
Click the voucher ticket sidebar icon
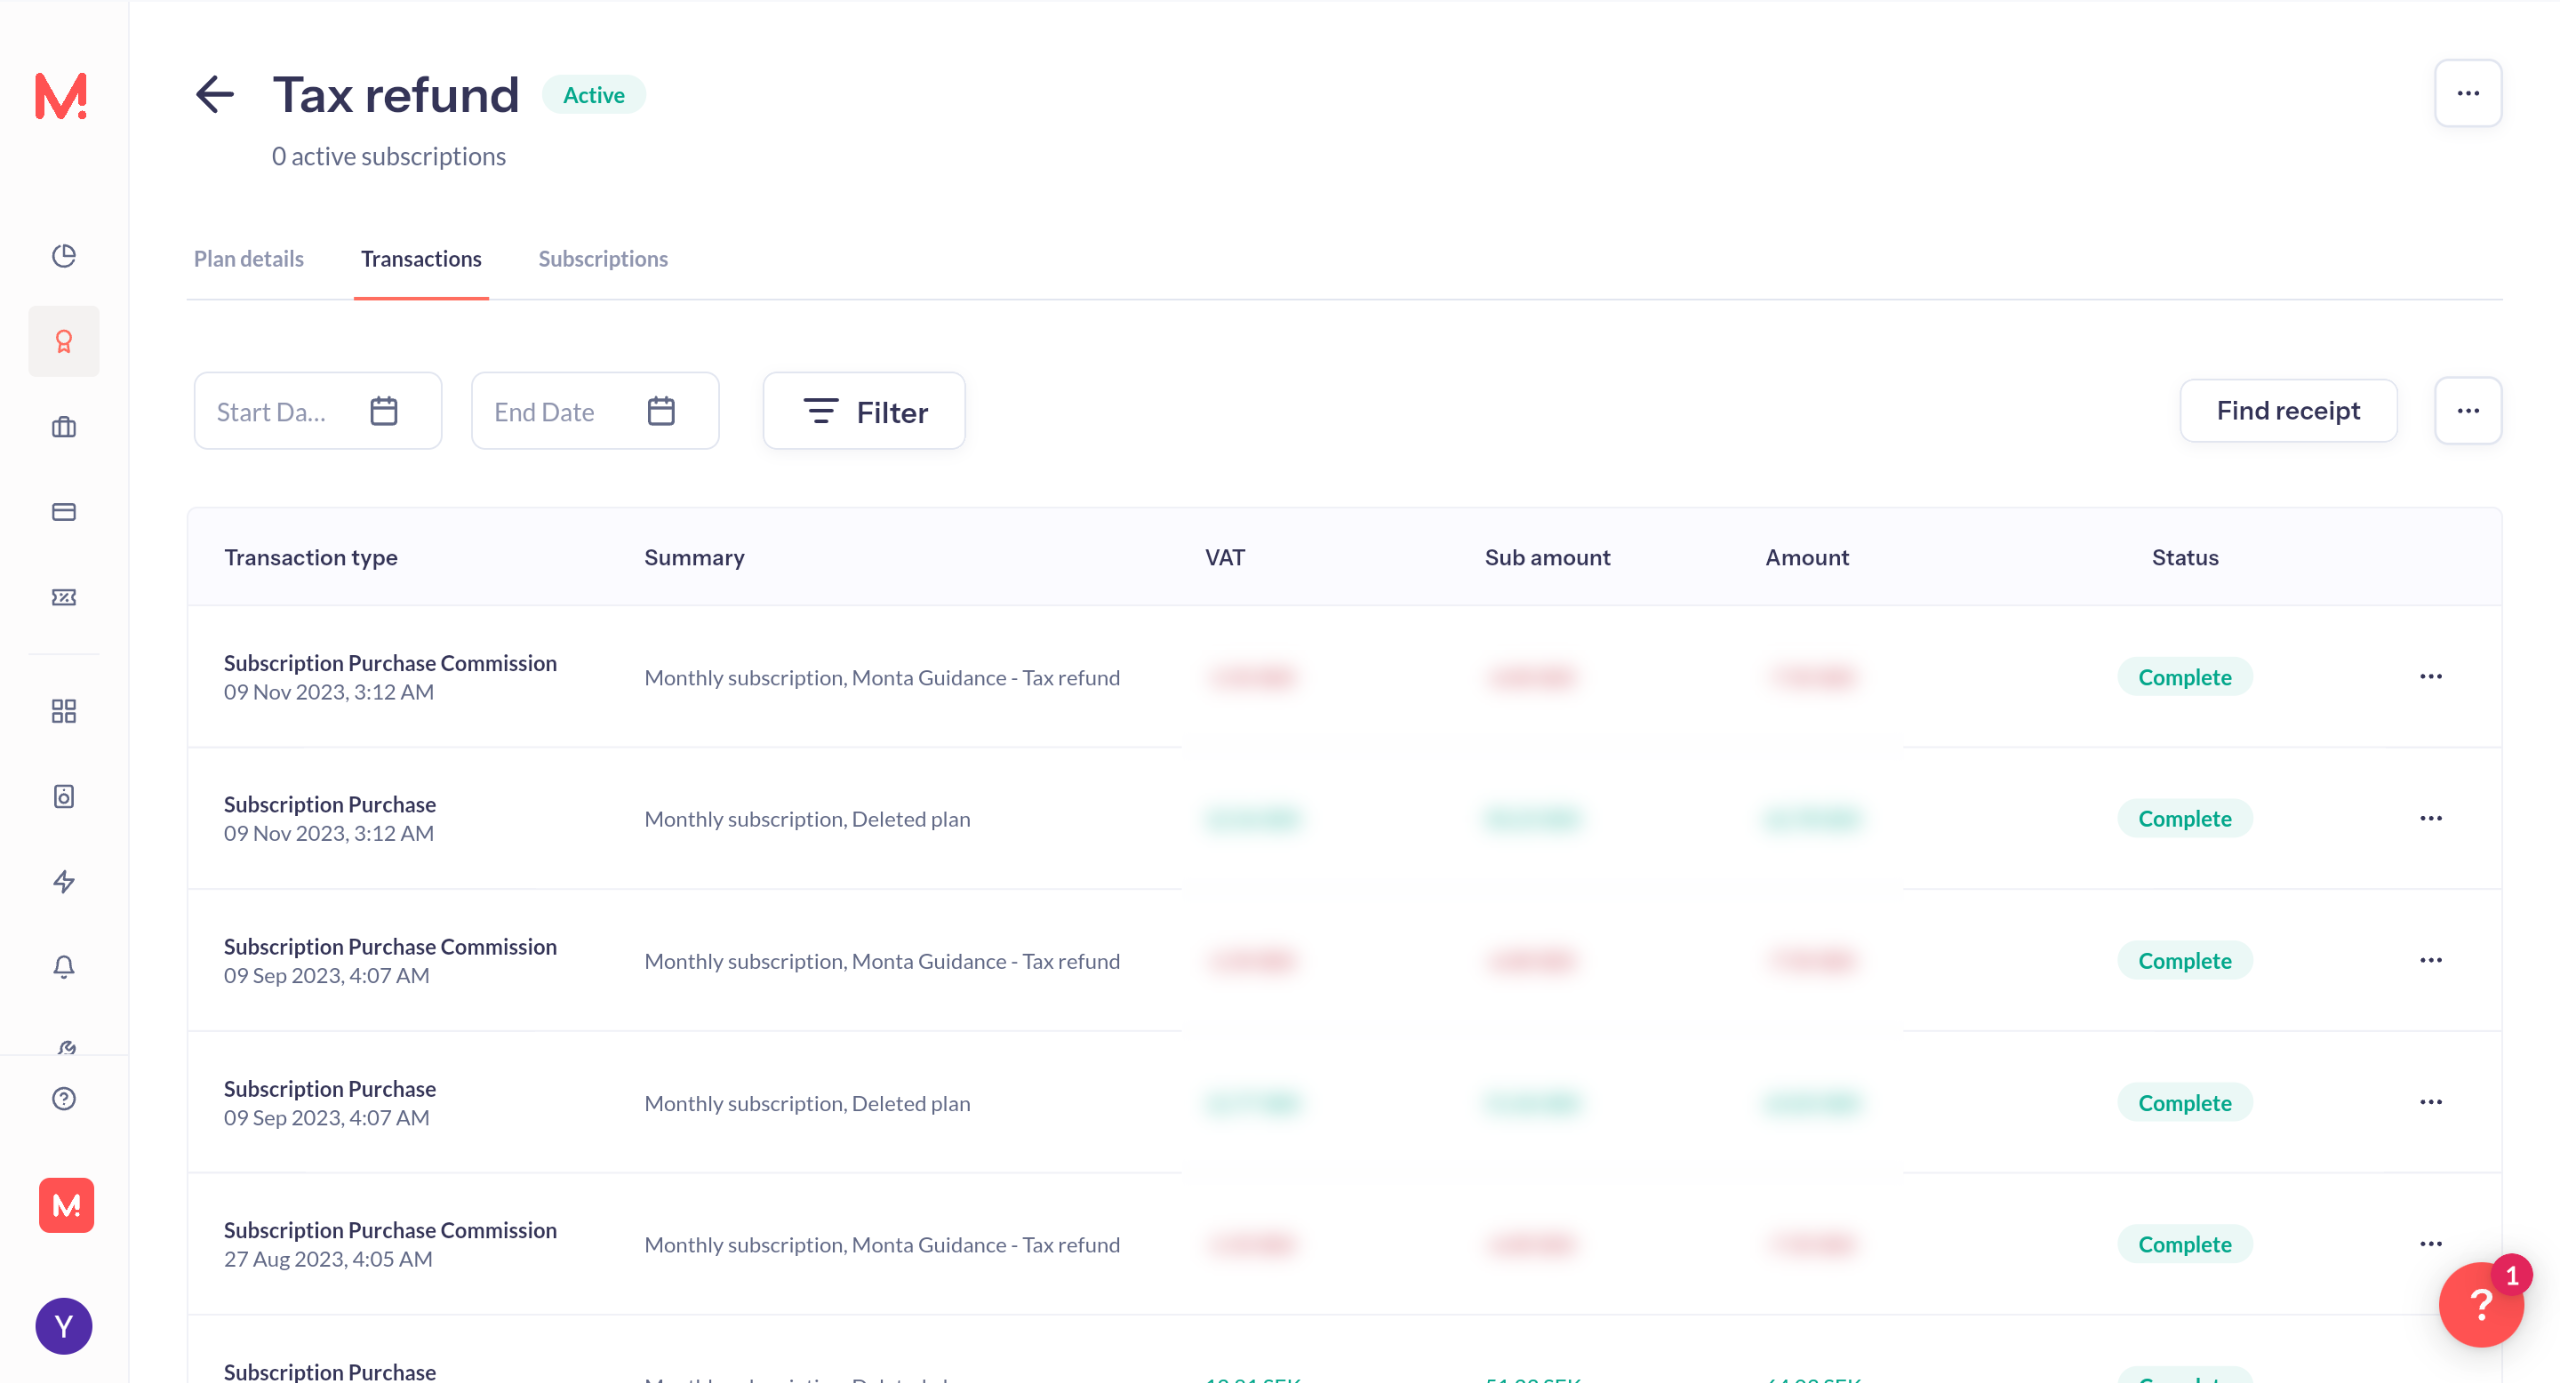pyautogui.click(x=64, y=597)
